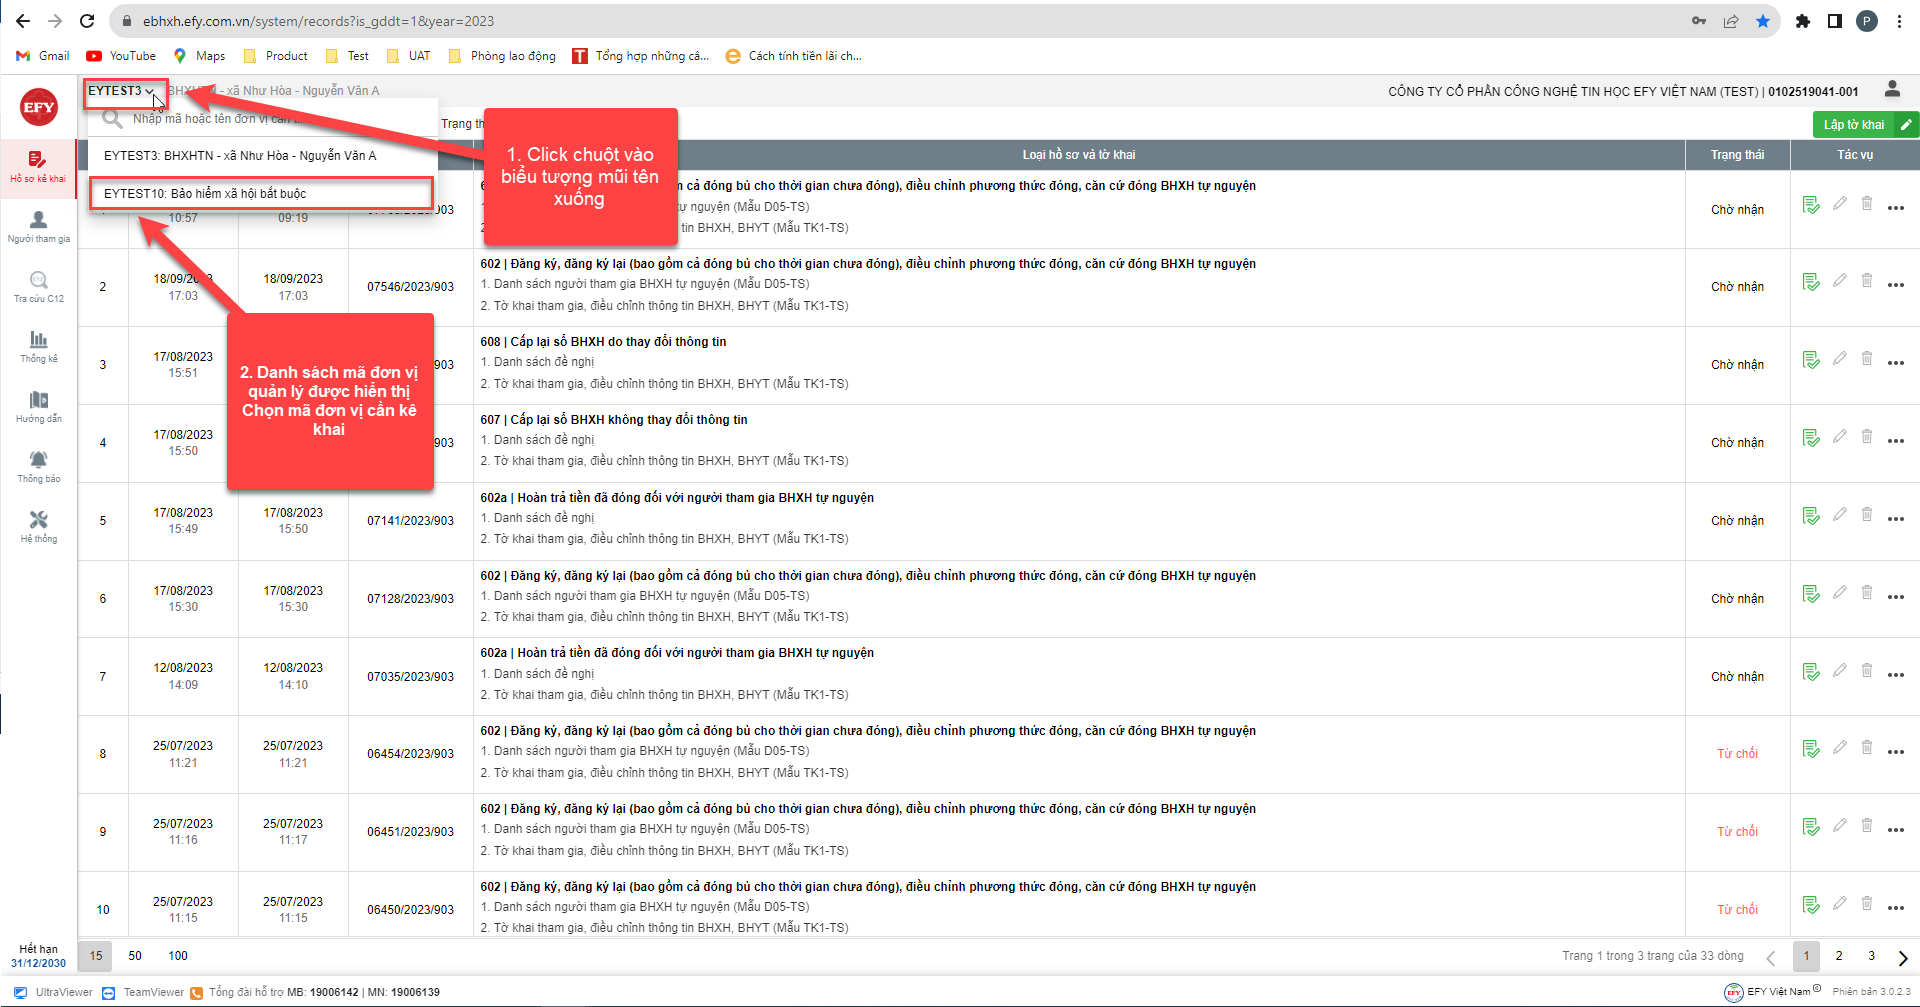Show 50 rows per page
This screenshot has height=1007, width=1920.
(x=135, y=956)
